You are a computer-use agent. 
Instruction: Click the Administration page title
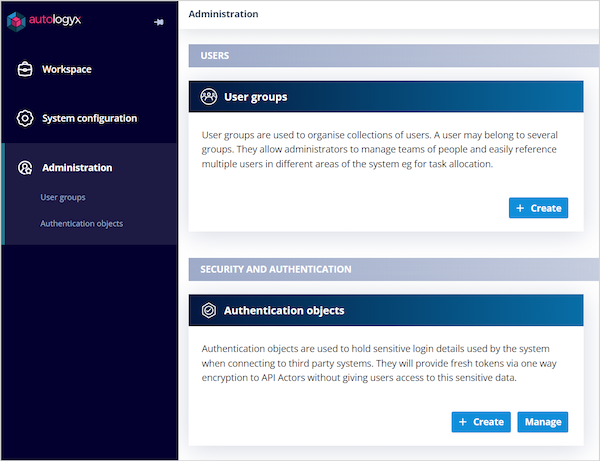pos(223,14)
